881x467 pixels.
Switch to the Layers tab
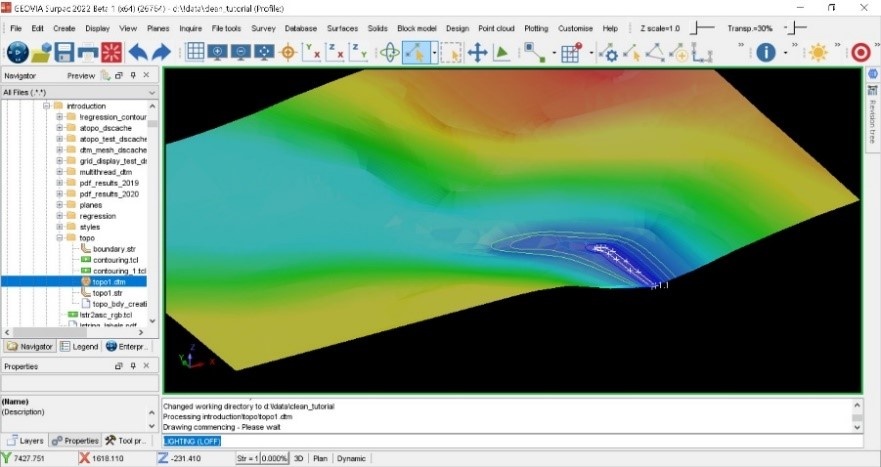coord(25,441)
